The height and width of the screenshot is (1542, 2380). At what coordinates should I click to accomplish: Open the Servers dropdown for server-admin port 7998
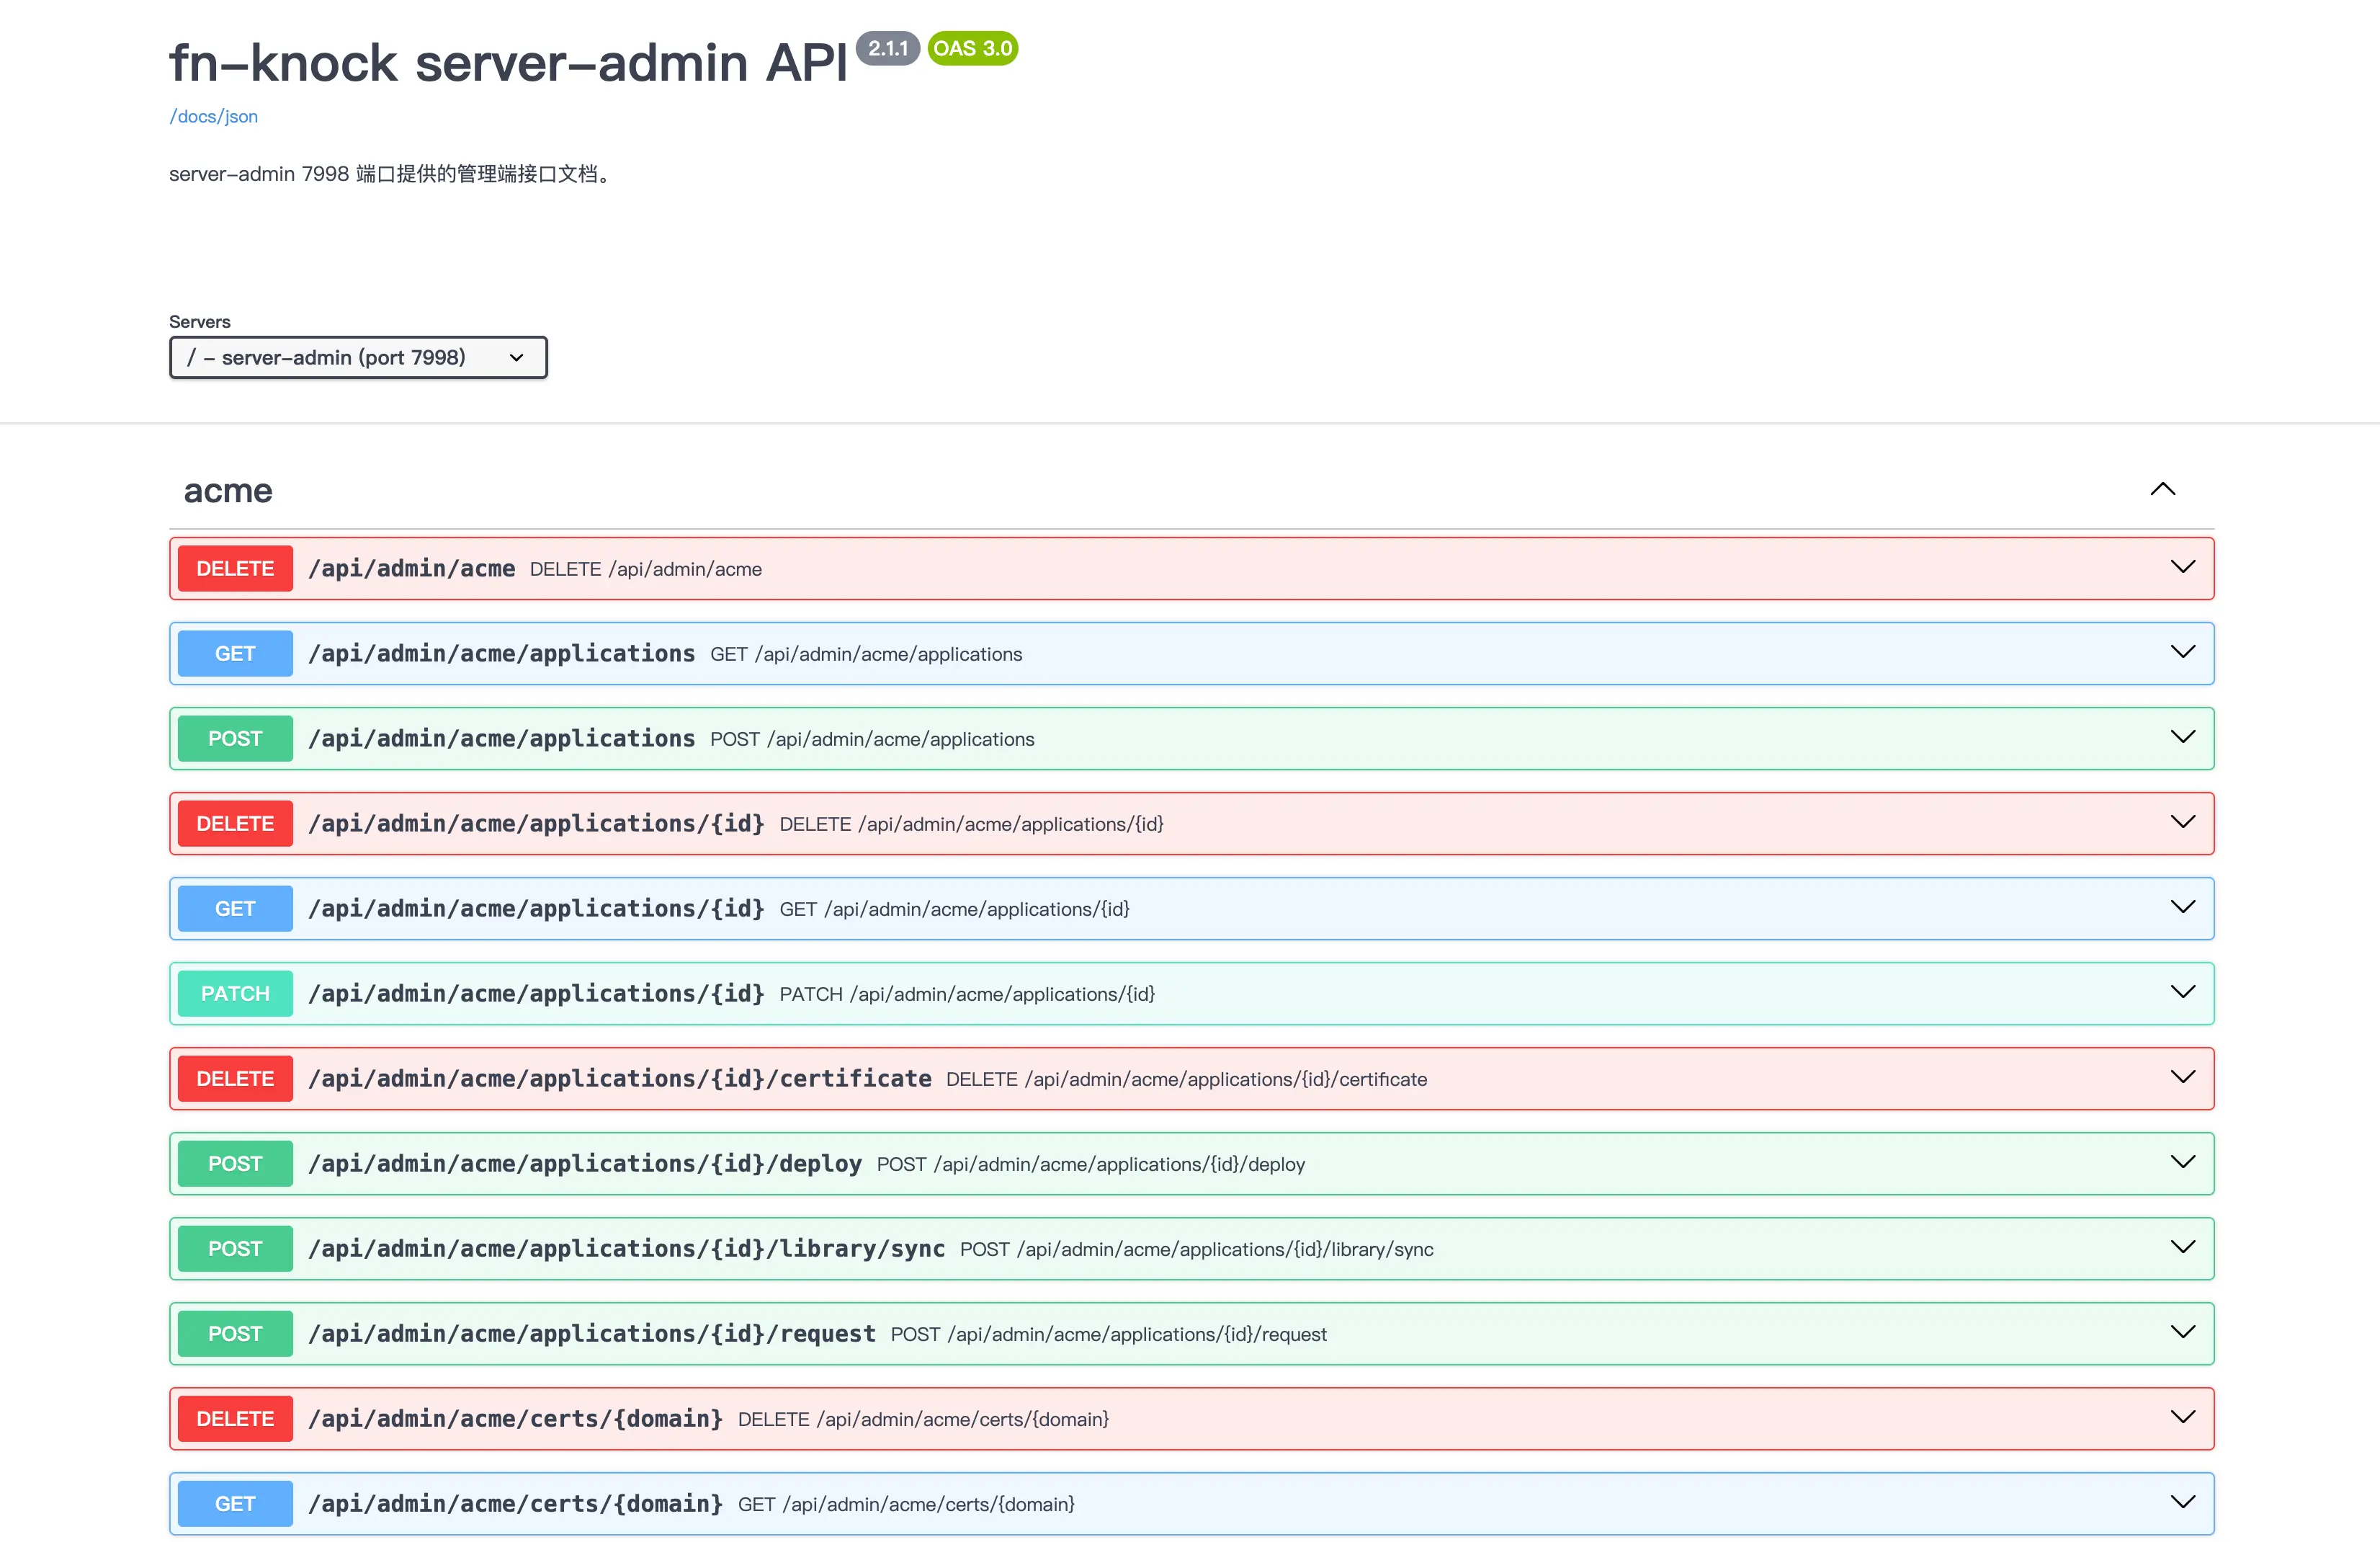click(358, 357)
